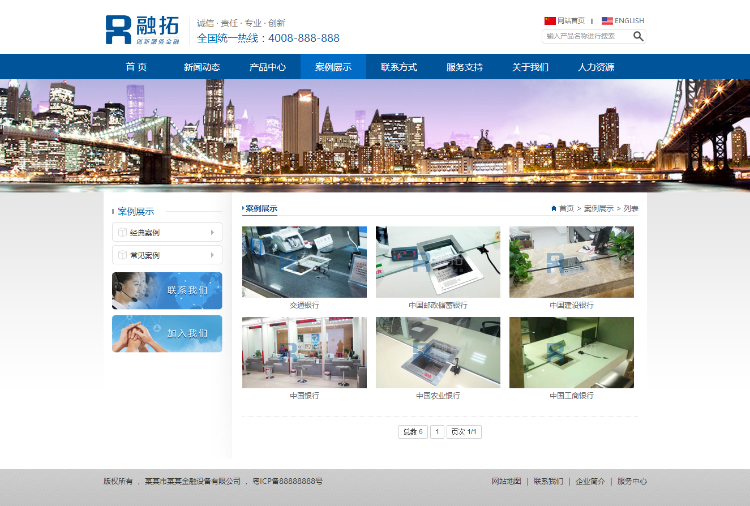
Task: Click the 融拓 company logo
Action: click(143, 30)
